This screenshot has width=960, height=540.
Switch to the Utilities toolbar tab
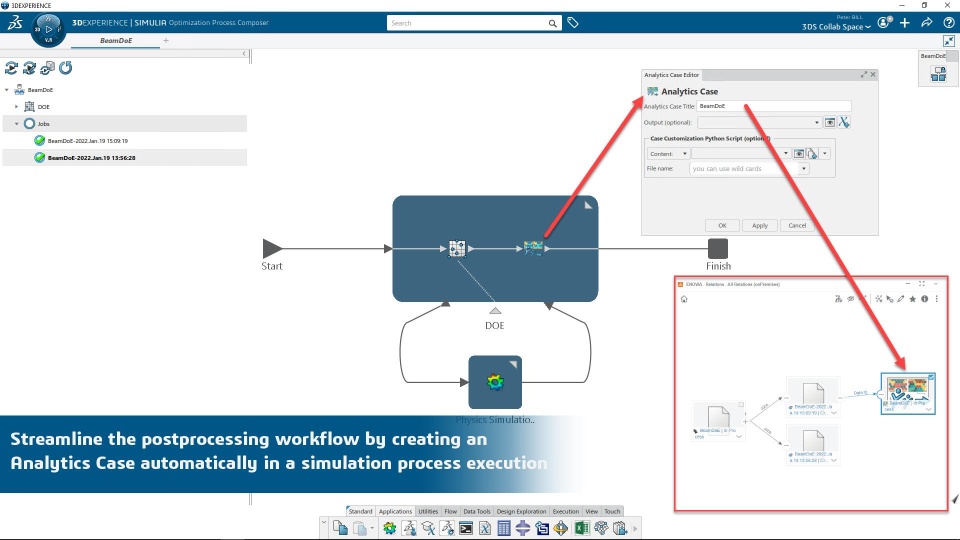pos(428,511)
